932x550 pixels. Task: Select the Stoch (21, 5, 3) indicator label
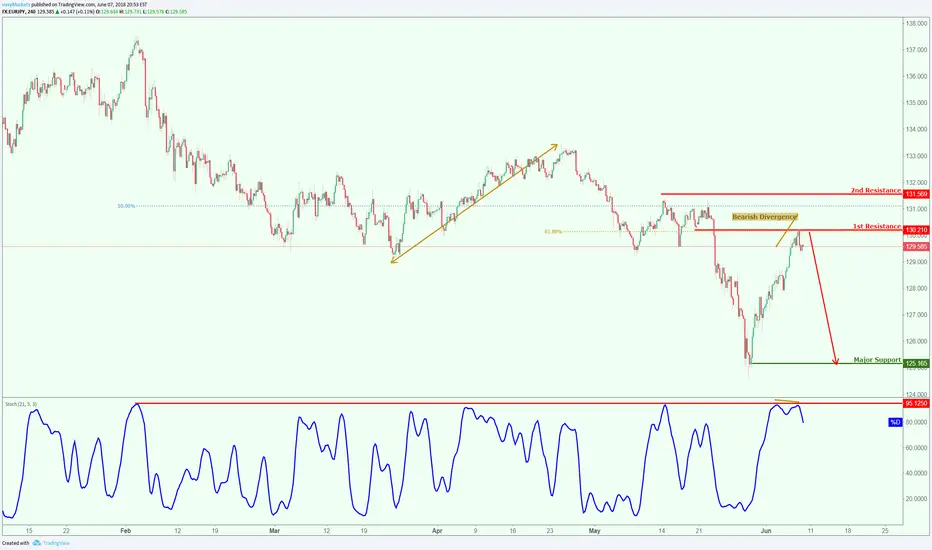click(x=21, y=404)
